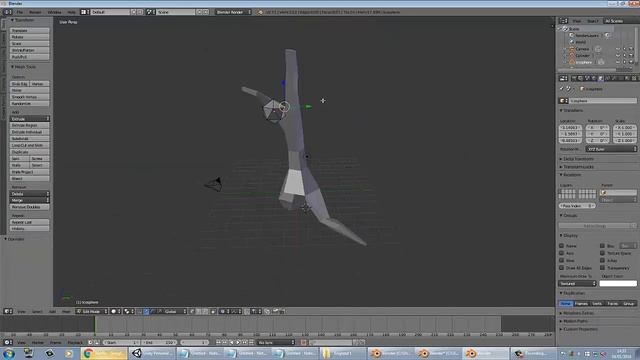Jump to the timeline start frame

coord(218,342)
